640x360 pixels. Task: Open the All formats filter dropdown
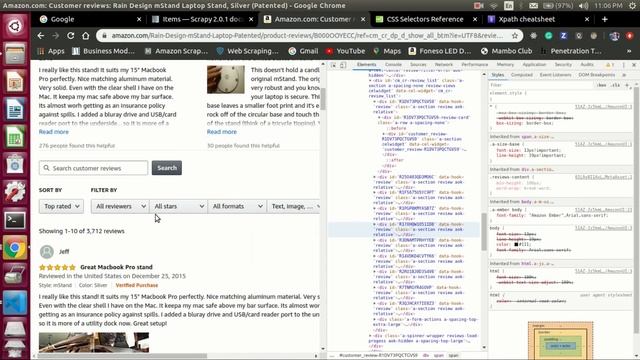237,207
